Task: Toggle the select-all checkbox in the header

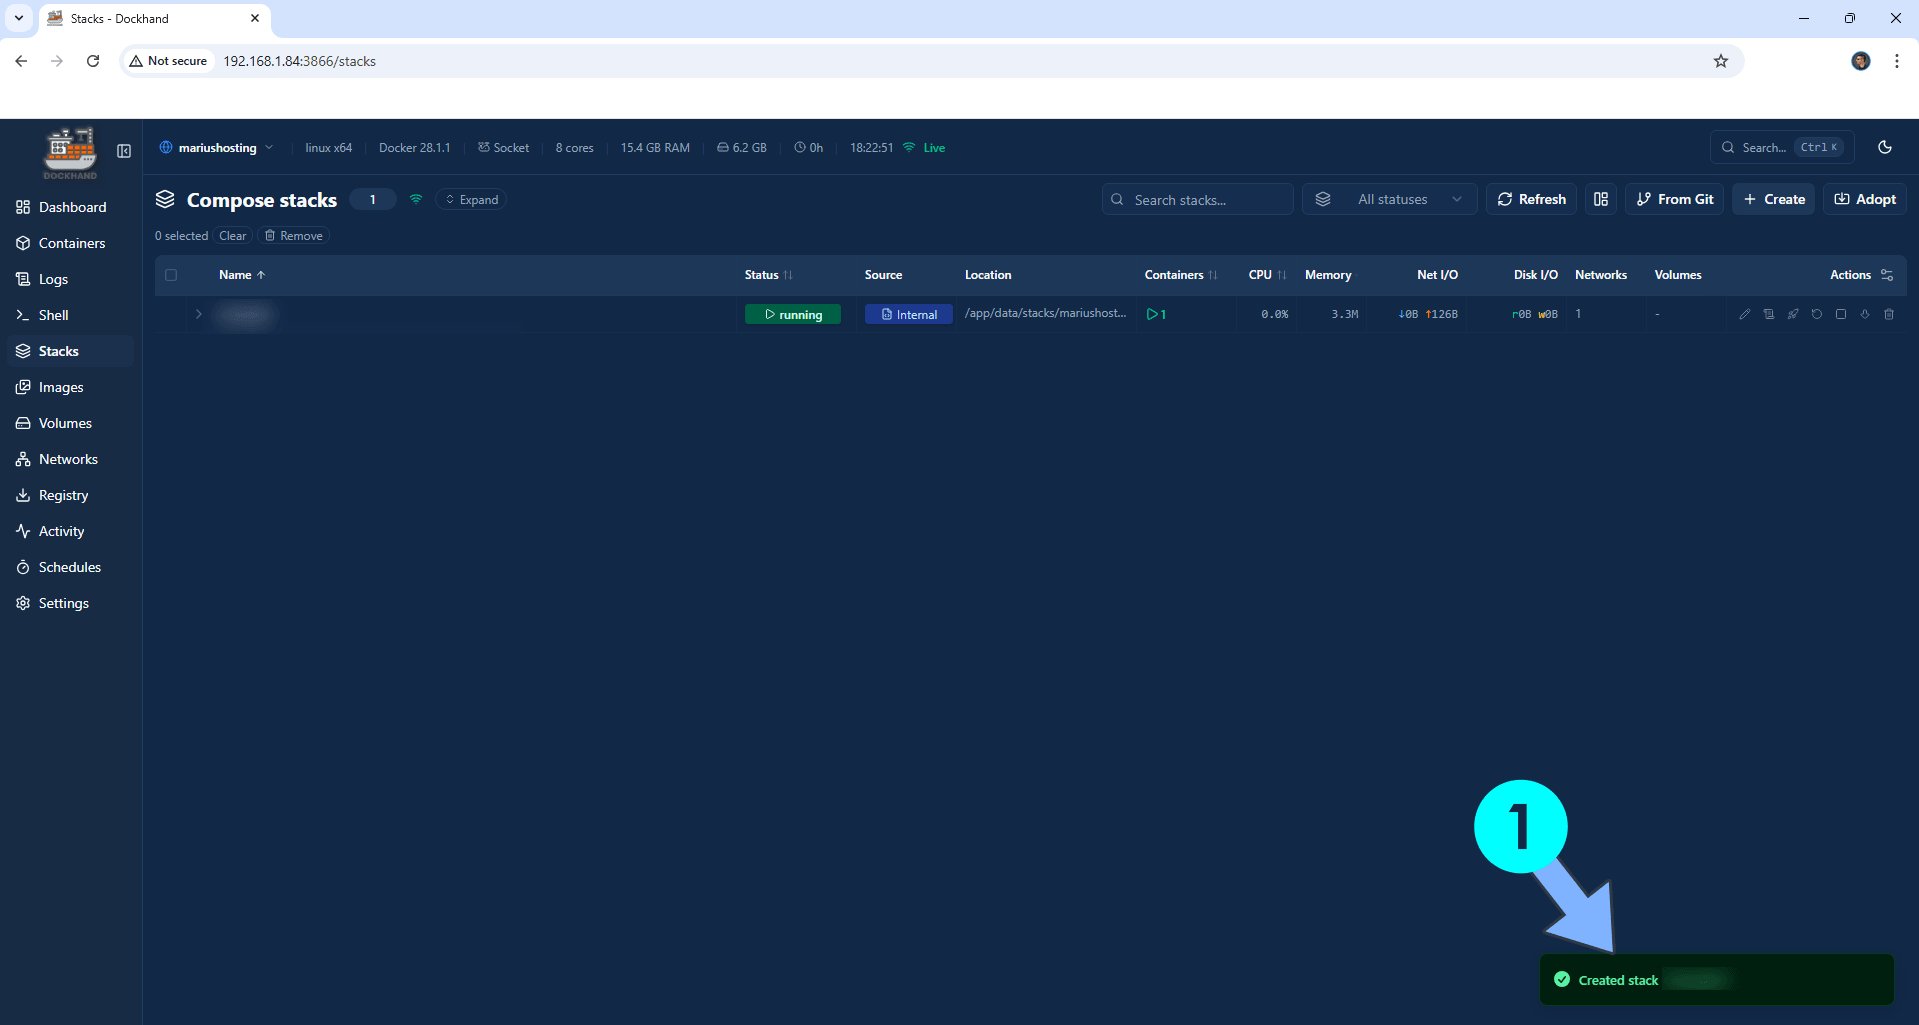Action: (171, 275)
